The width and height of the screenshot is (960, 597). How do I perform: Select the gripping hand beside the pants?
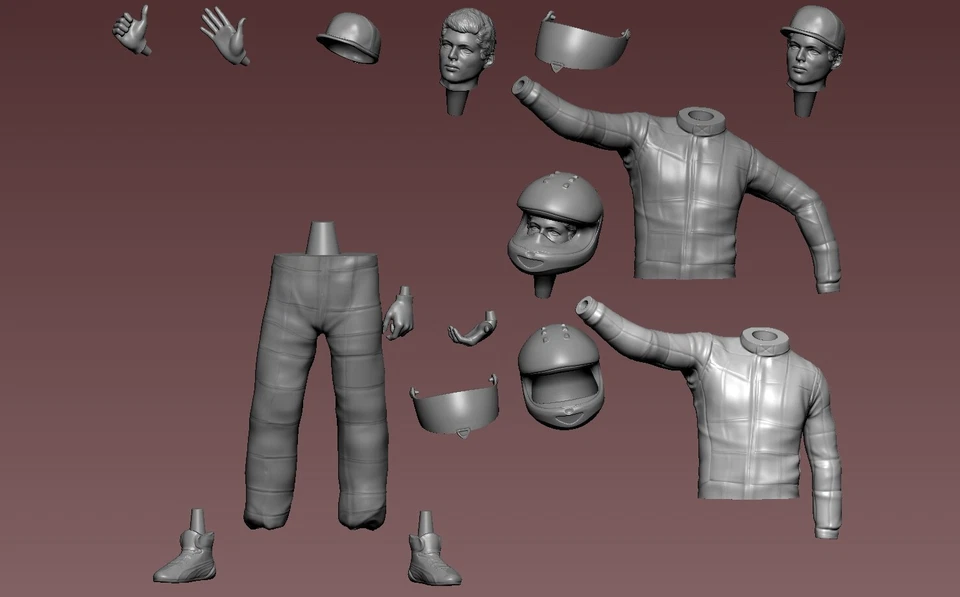399,313
